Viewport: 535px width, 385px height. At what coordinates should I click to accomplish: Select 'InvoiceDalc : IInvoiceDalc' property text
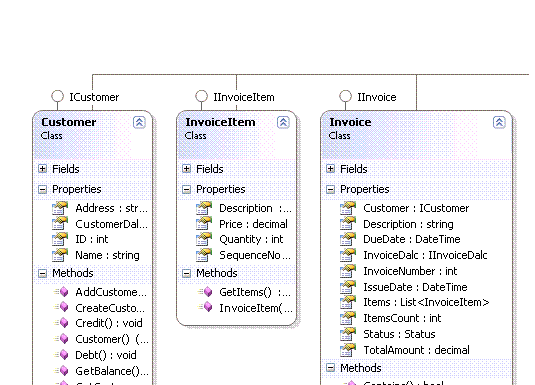coord(425,255)
